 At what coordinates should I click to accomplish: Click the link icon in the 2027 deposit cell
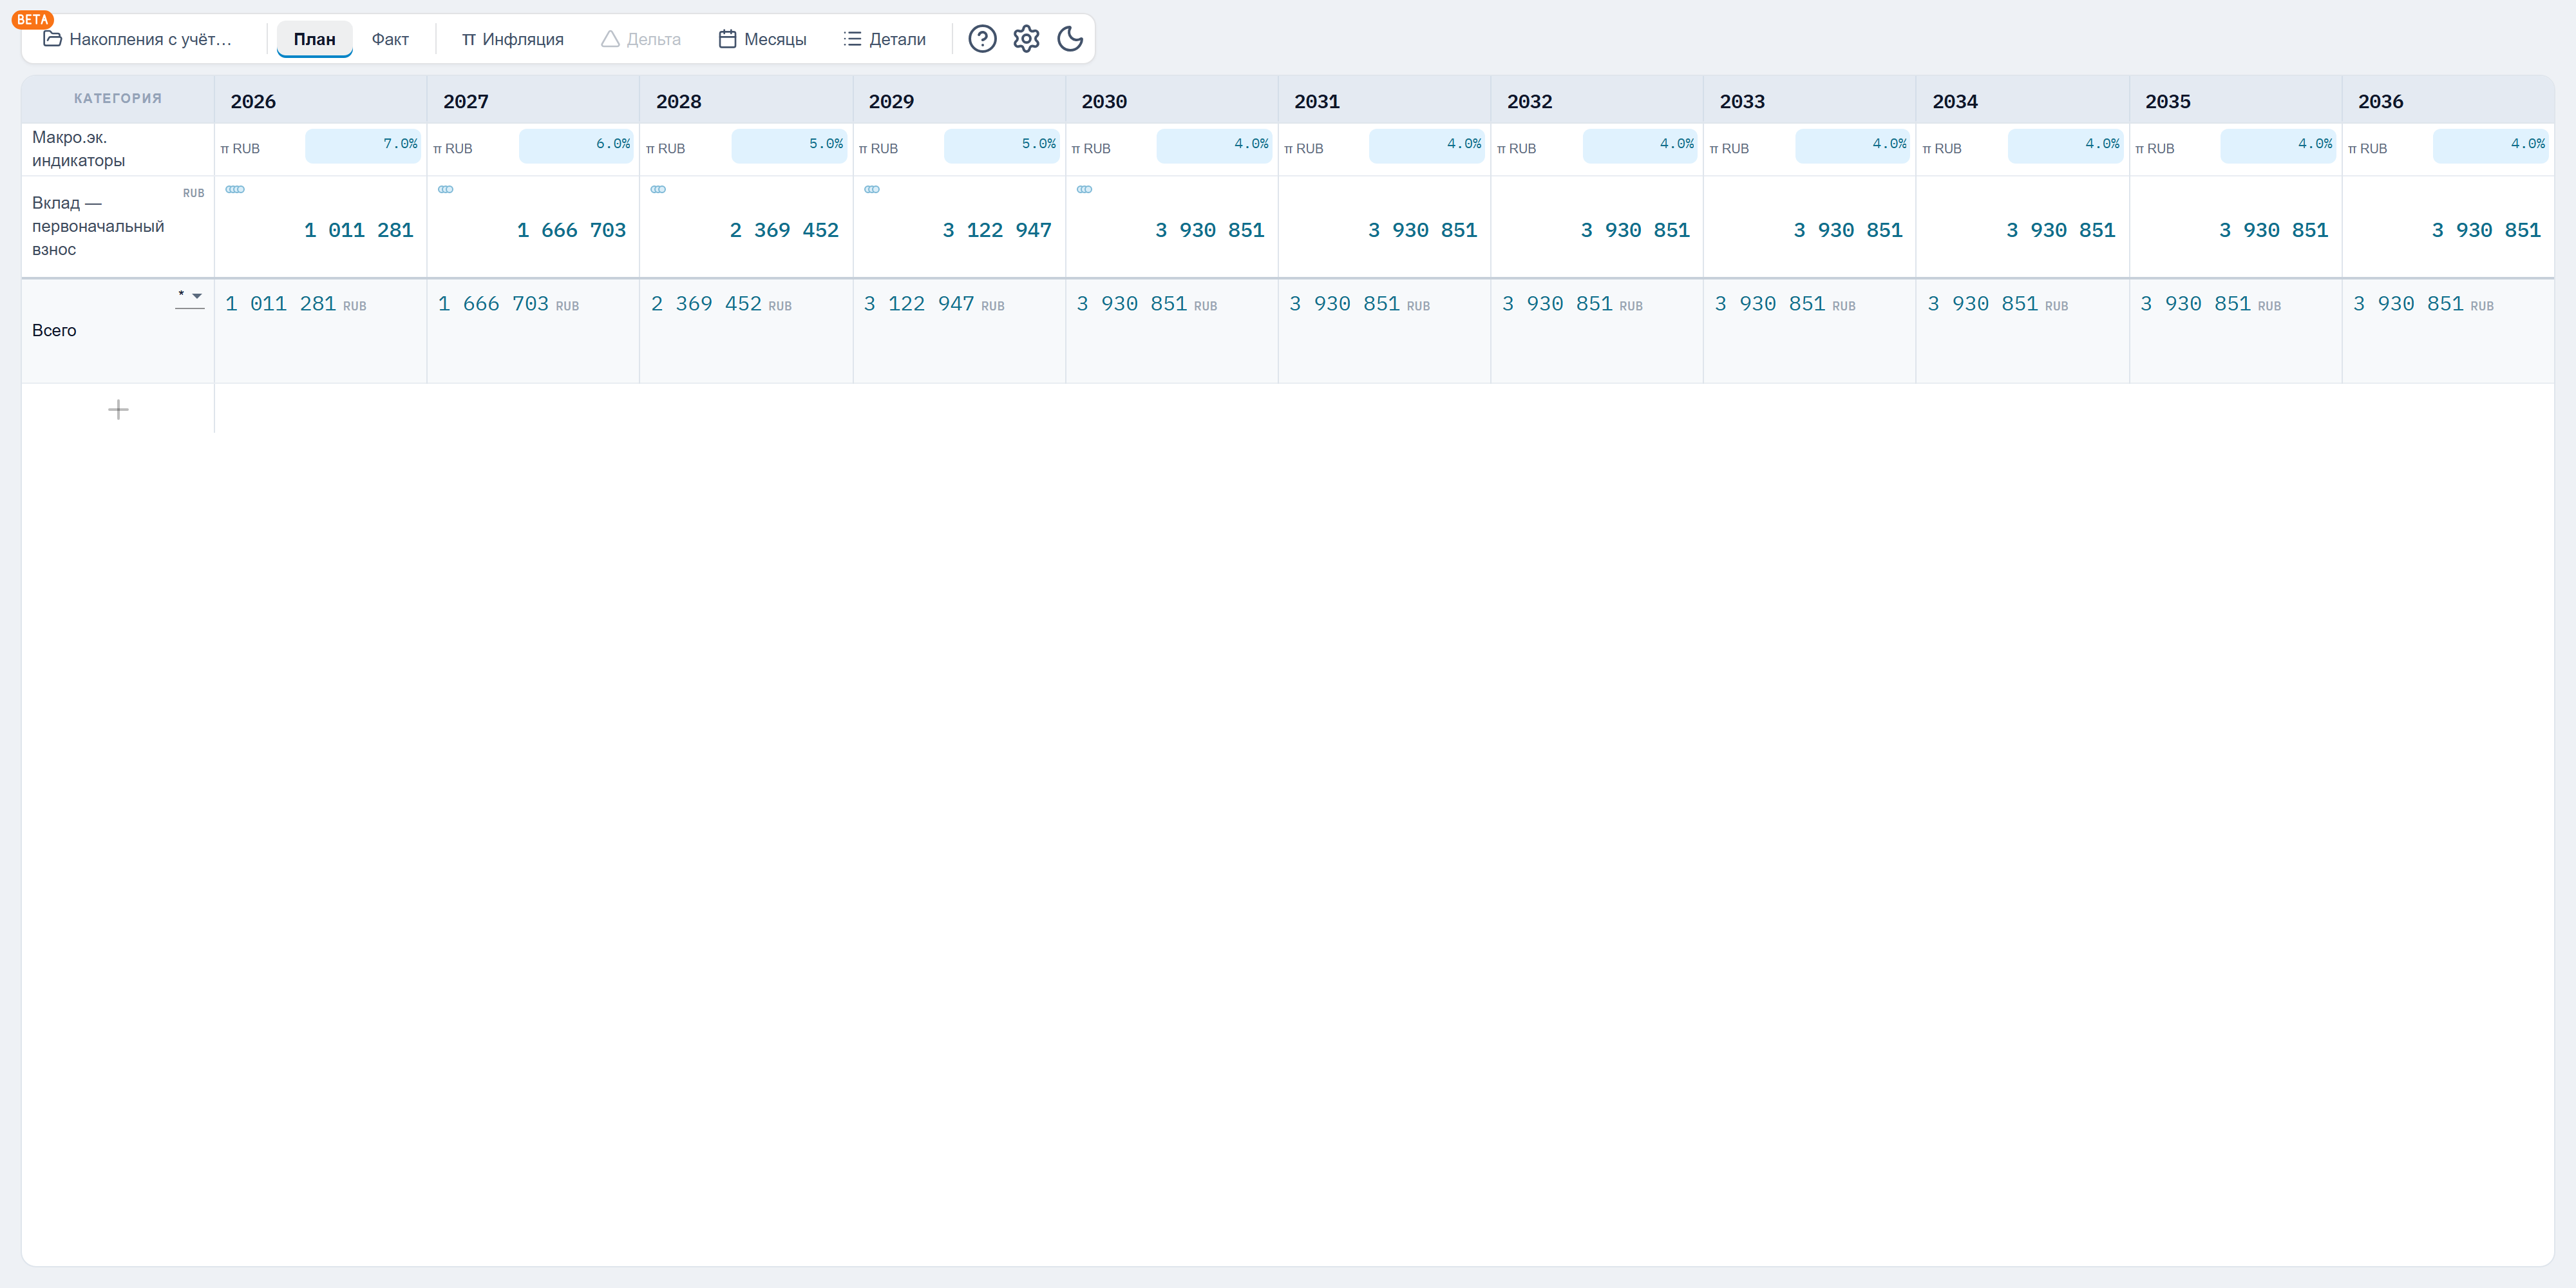(x=446, y=189)
